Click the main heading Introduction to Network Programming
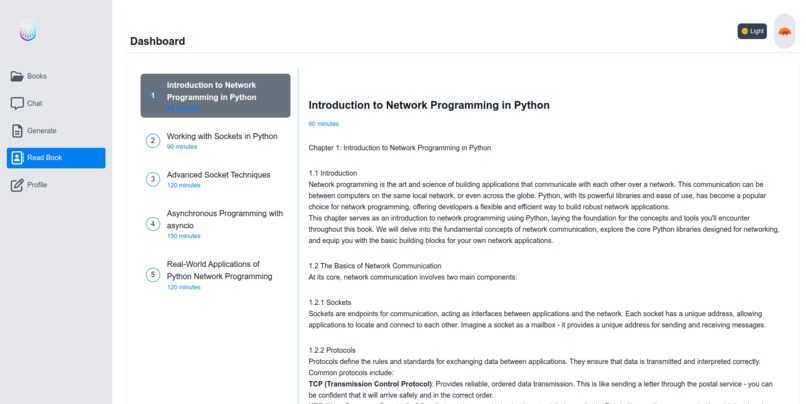 pos(429,105)
